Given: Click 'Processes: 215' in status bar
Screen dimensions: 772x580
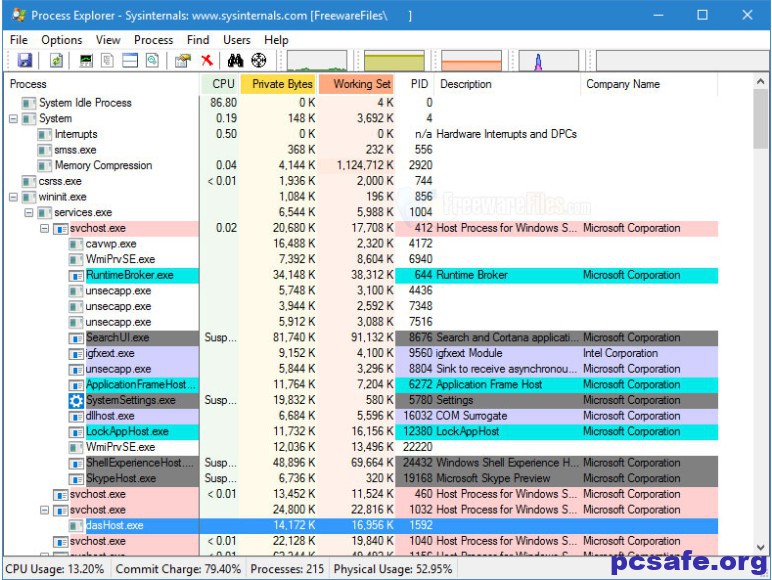Looking at the screenshot, I should (287, 569).
